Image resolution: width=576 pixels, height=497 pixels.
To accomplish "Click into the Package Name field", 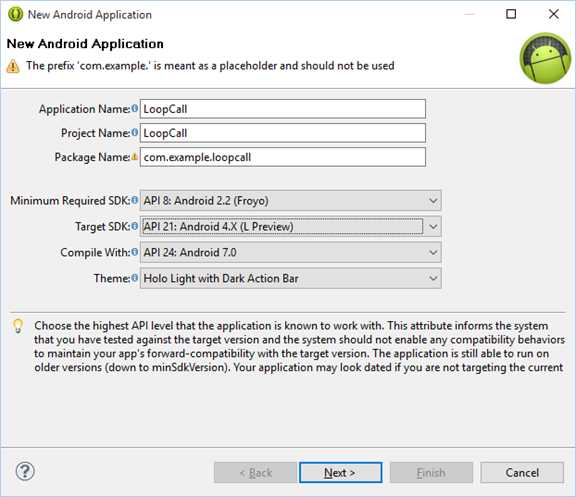I will (x=282, y=157).
